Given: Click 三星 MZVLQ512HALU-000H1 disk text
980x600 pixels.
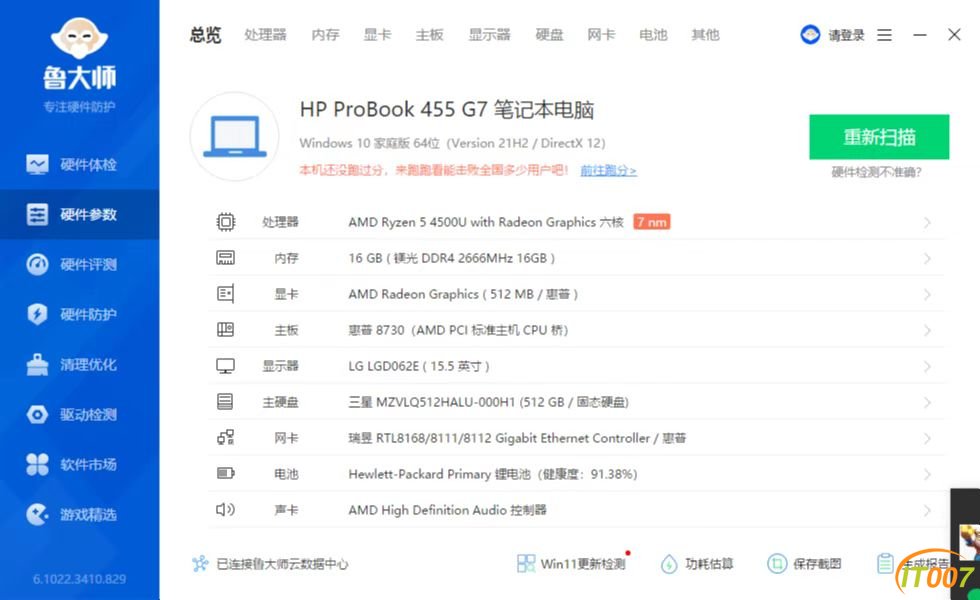Looking at the screenshot, I should 489,402.
